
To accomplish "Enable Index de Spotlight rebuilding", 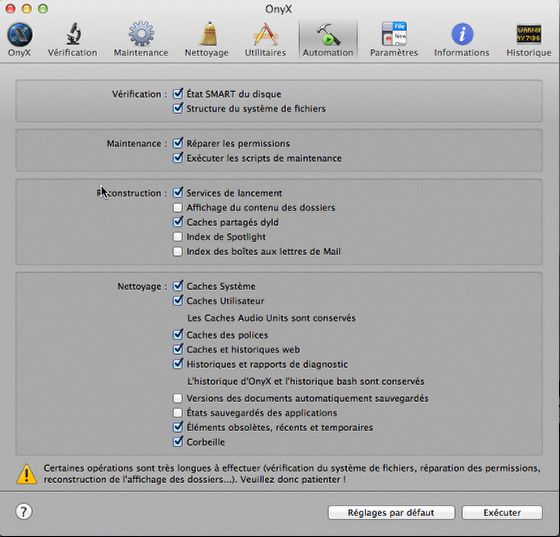I will [x=178, y=237].
